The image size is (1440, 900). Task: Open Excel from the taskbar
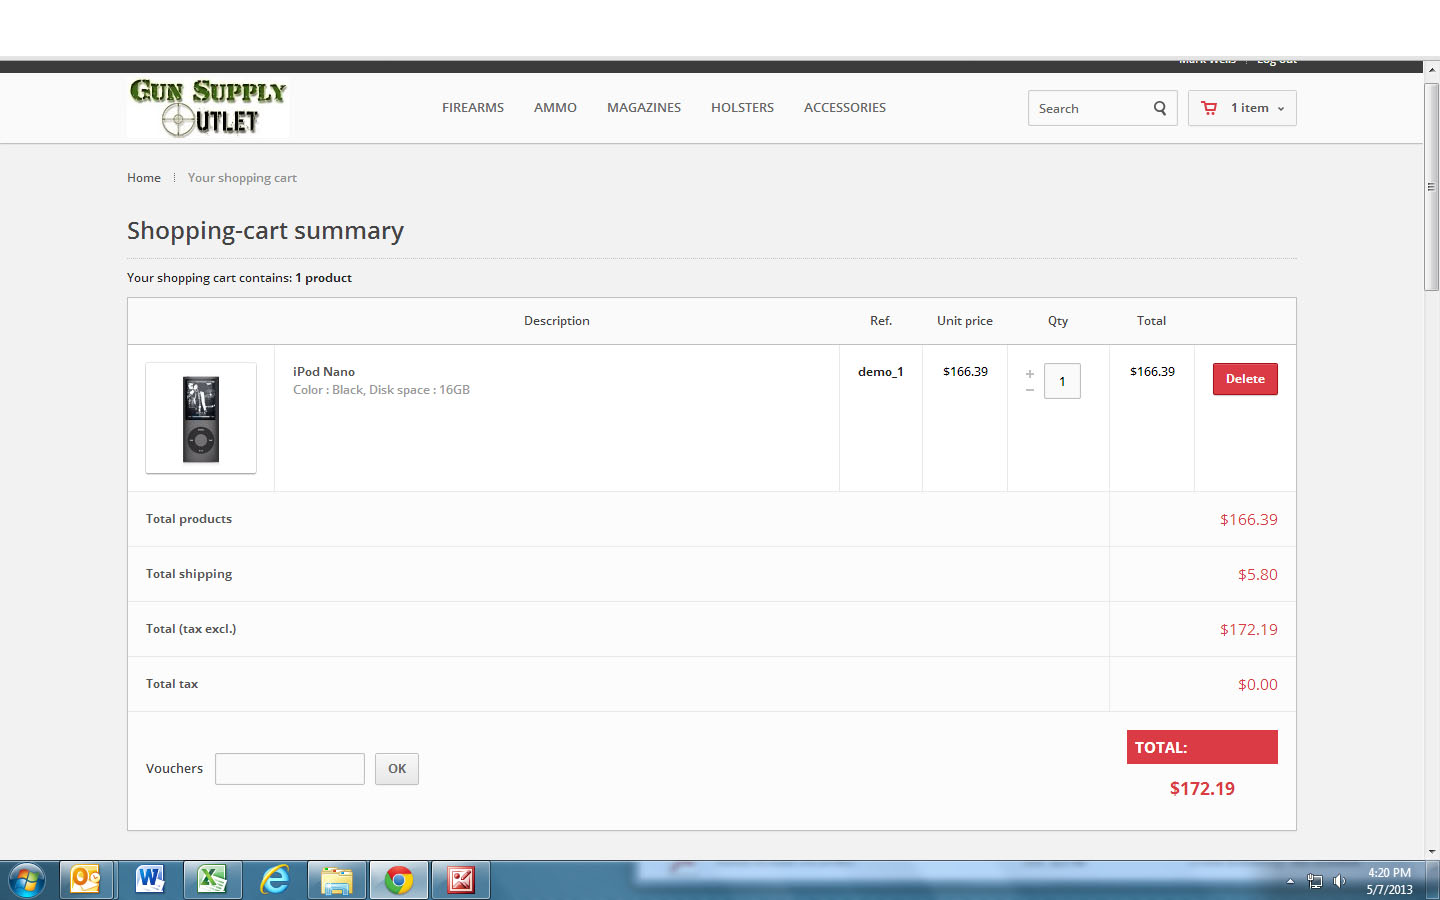click(x=211, y=880)
